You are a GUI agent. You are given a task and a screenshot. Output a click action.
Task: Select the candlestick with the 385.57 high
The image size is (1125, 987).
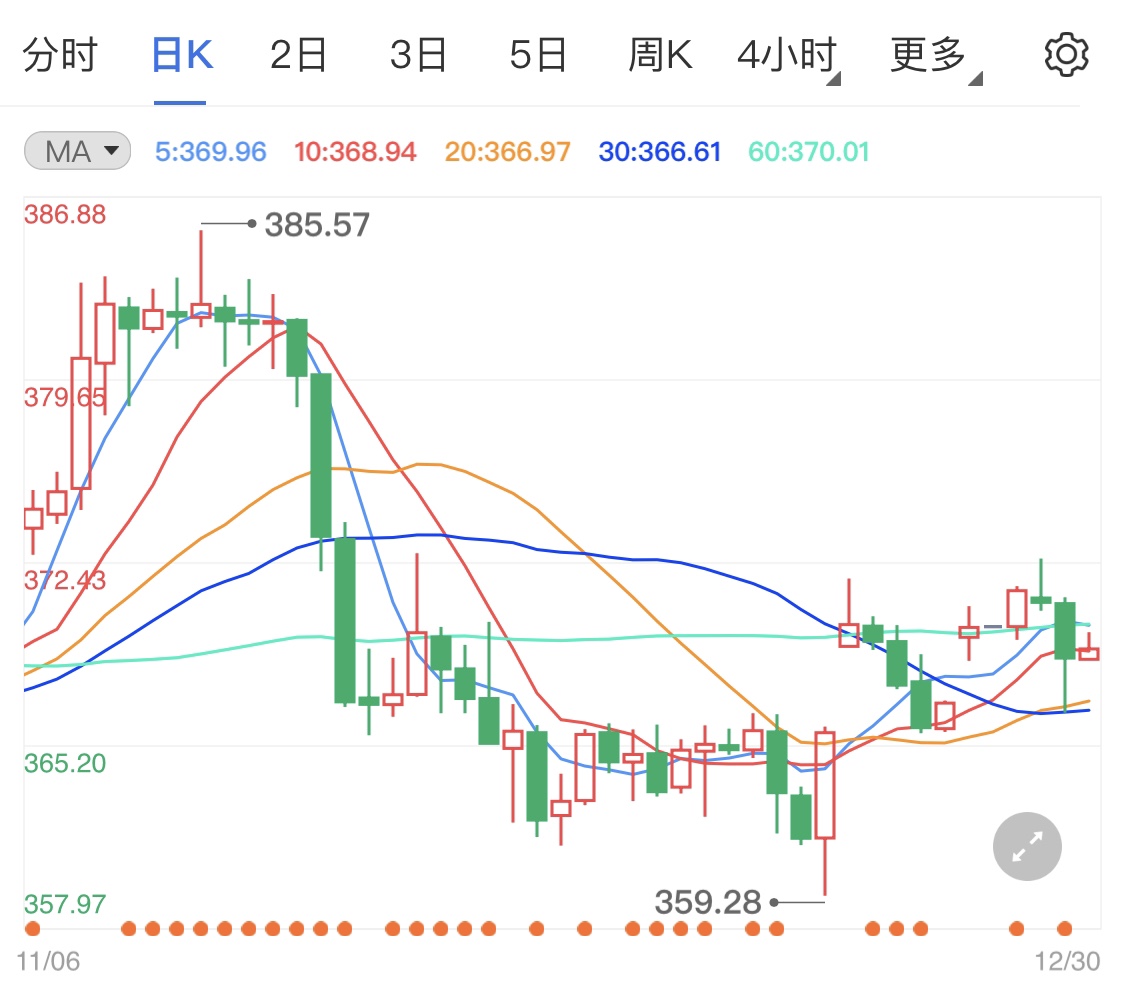tap(201, 278)
